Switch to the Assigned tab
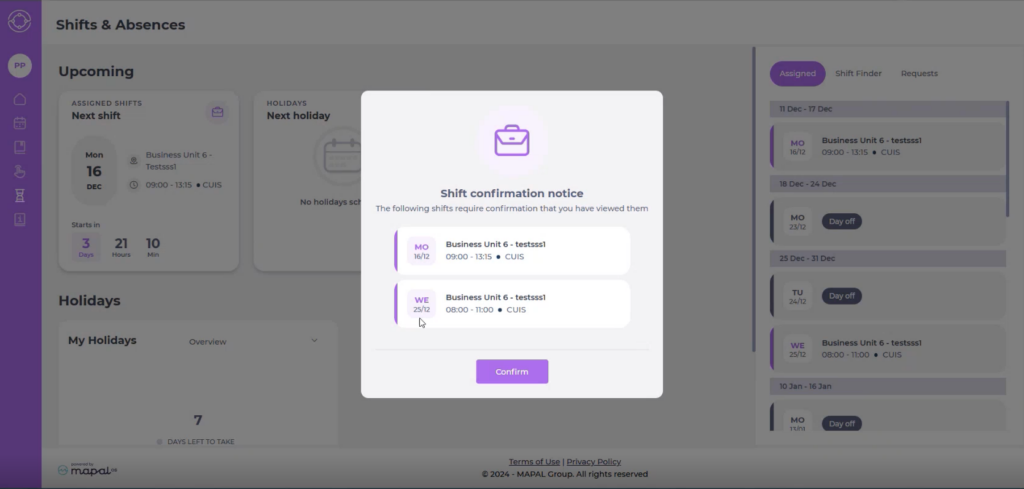The image size is (1024, 489). click(798, 73)
